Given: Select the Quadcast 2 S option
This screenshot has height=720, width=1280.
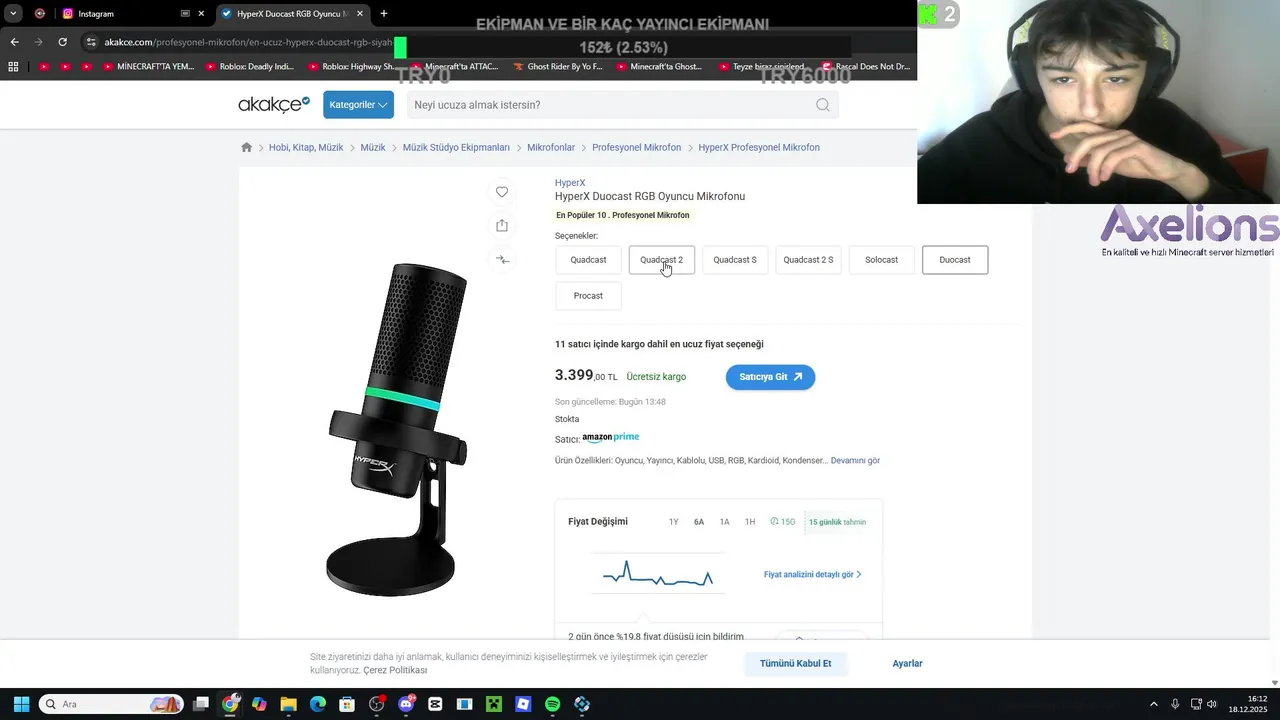Looking at the screenshot, I should [x=808, y=260].
